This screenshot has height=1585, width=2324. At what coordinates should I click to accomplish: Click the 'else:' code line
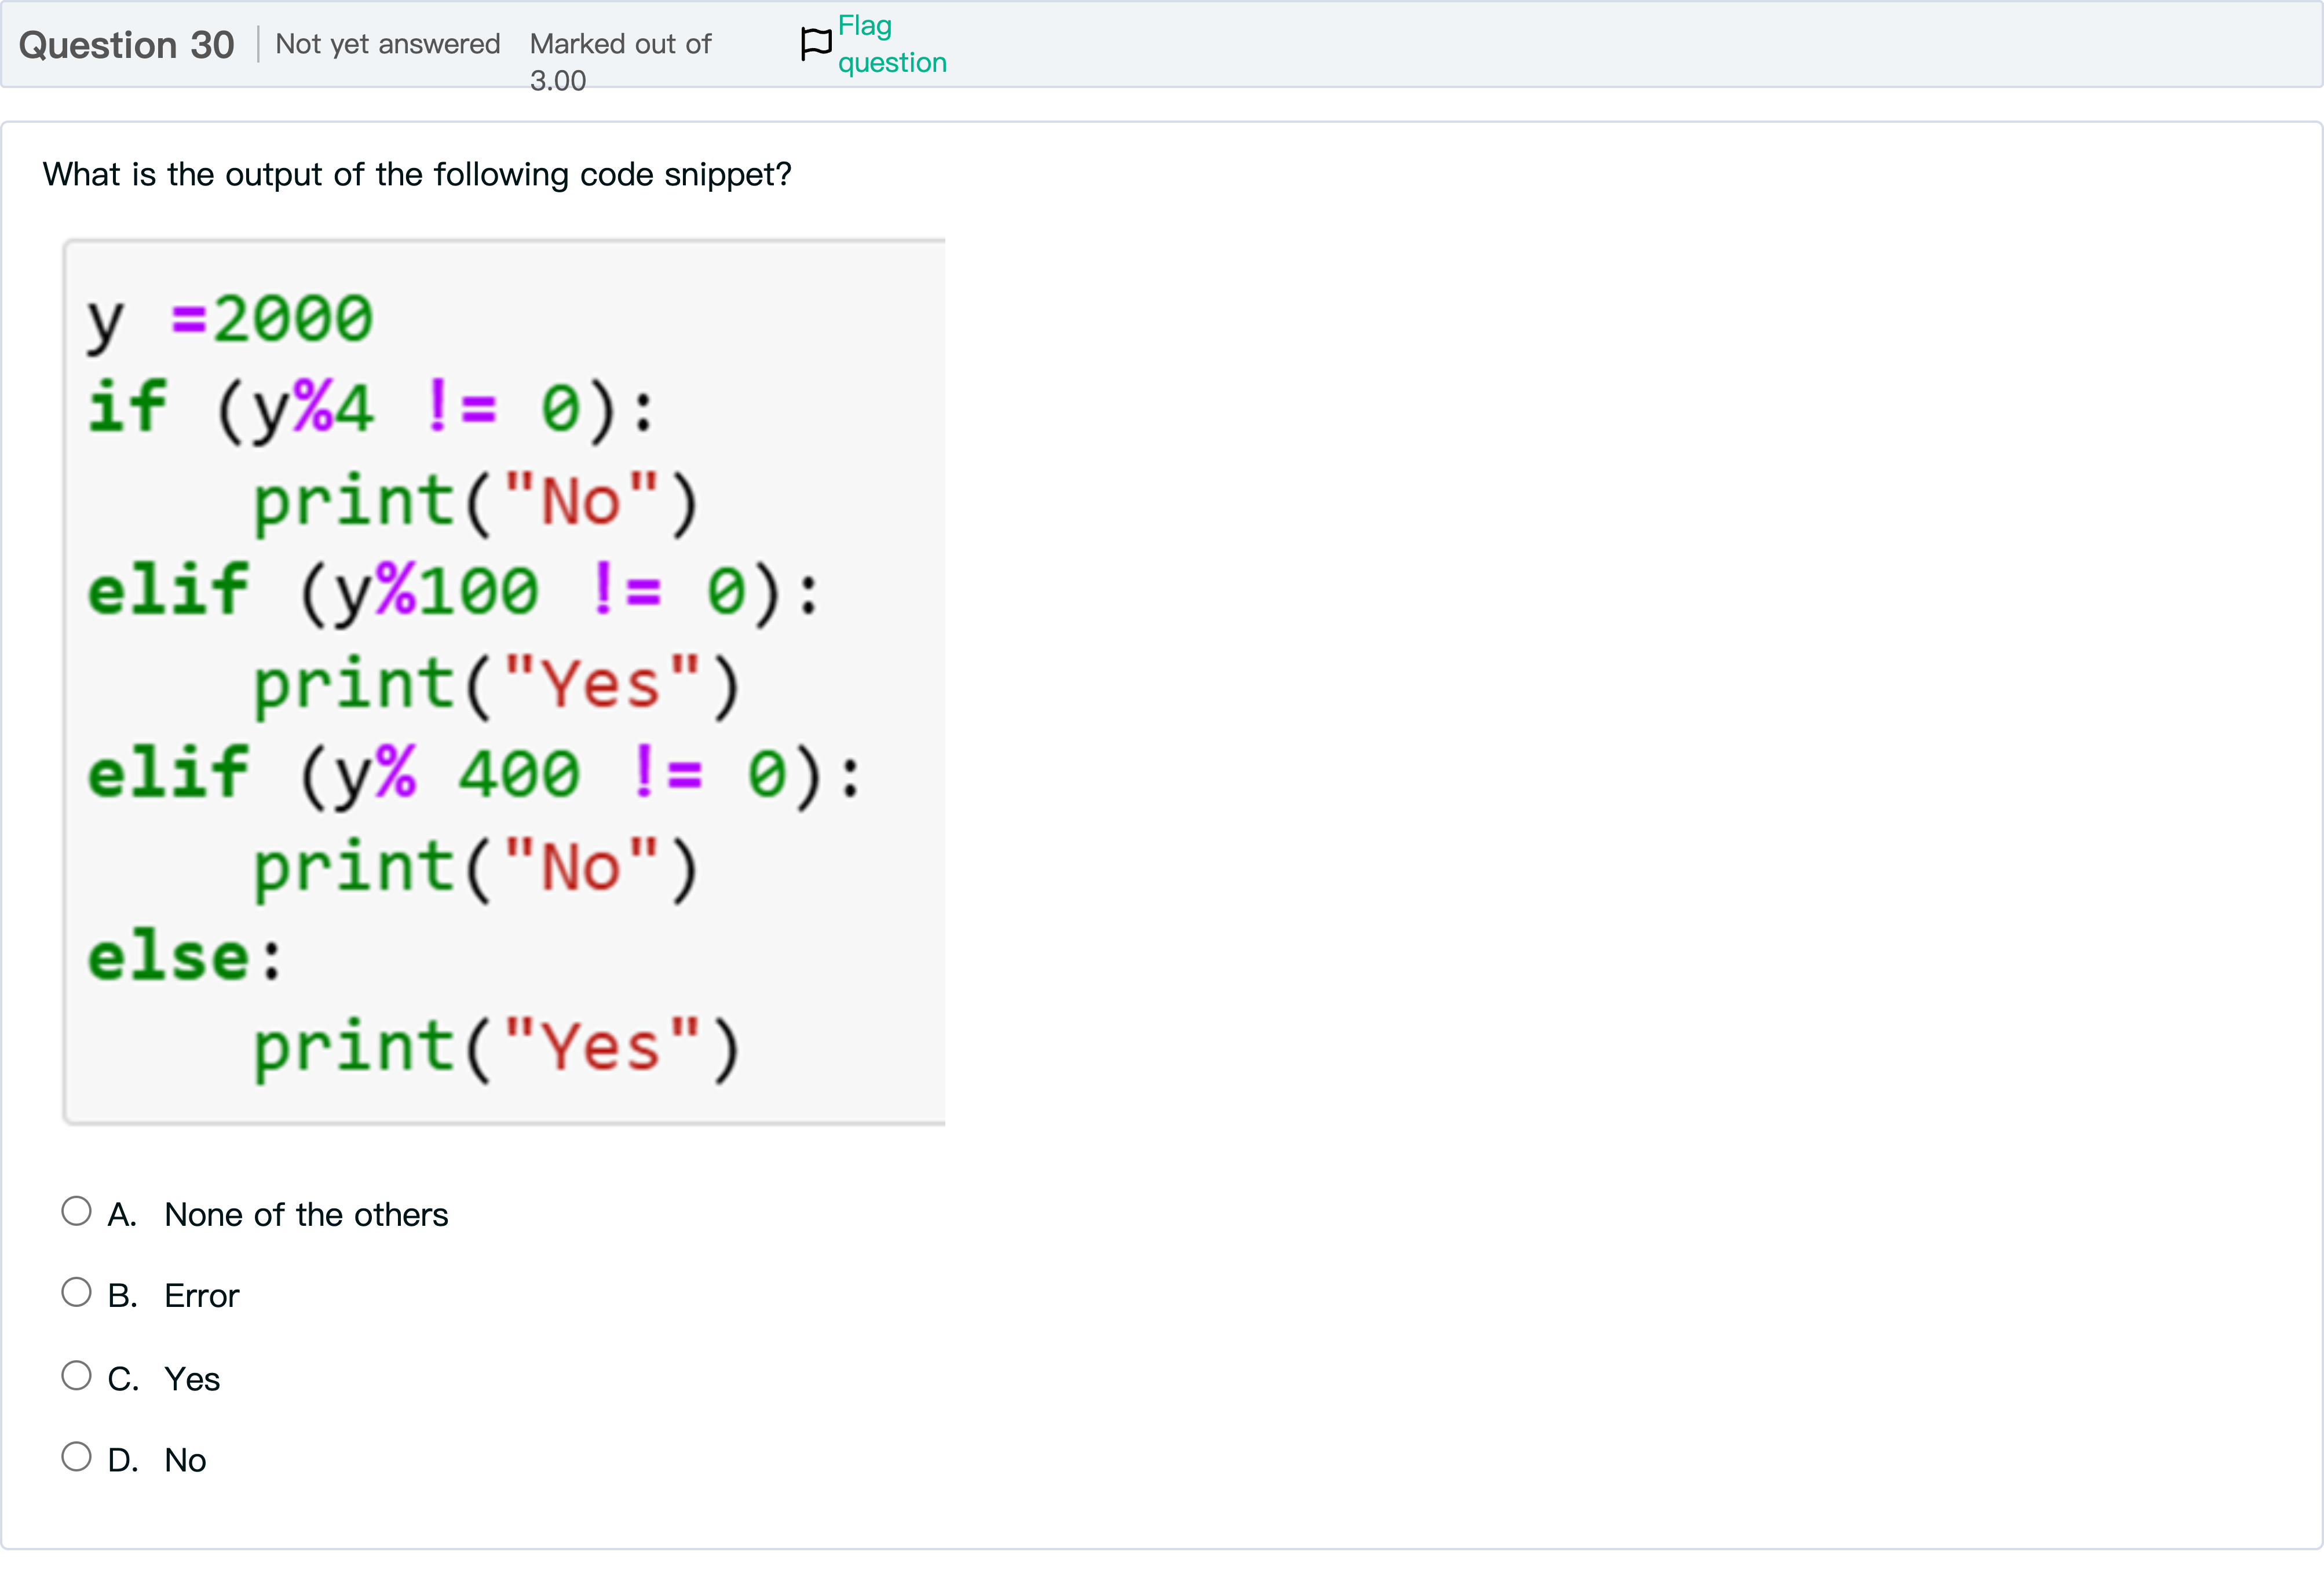pyautogui.click(x=185, y=957)
